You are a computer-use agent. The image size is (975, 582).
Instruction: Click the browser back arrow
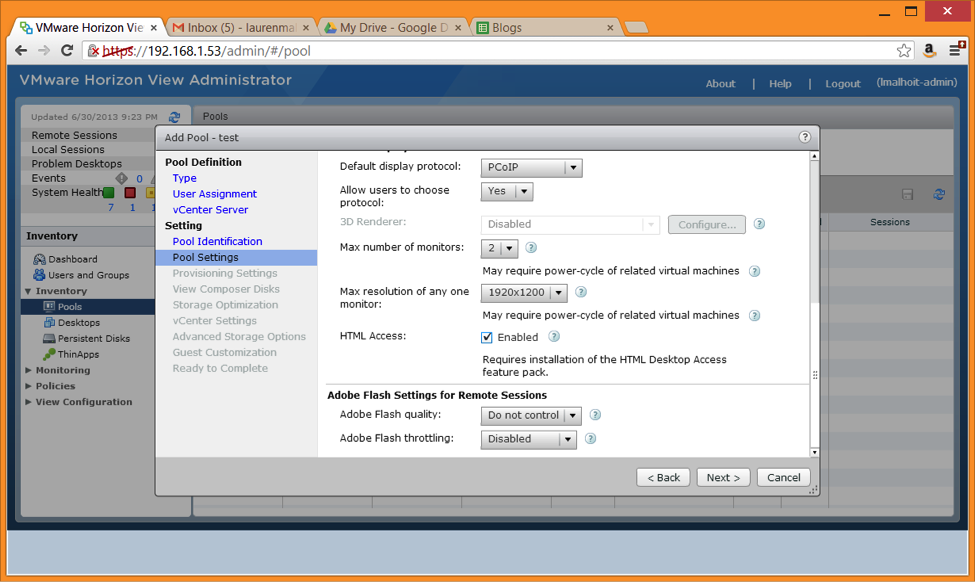(21, 51)
